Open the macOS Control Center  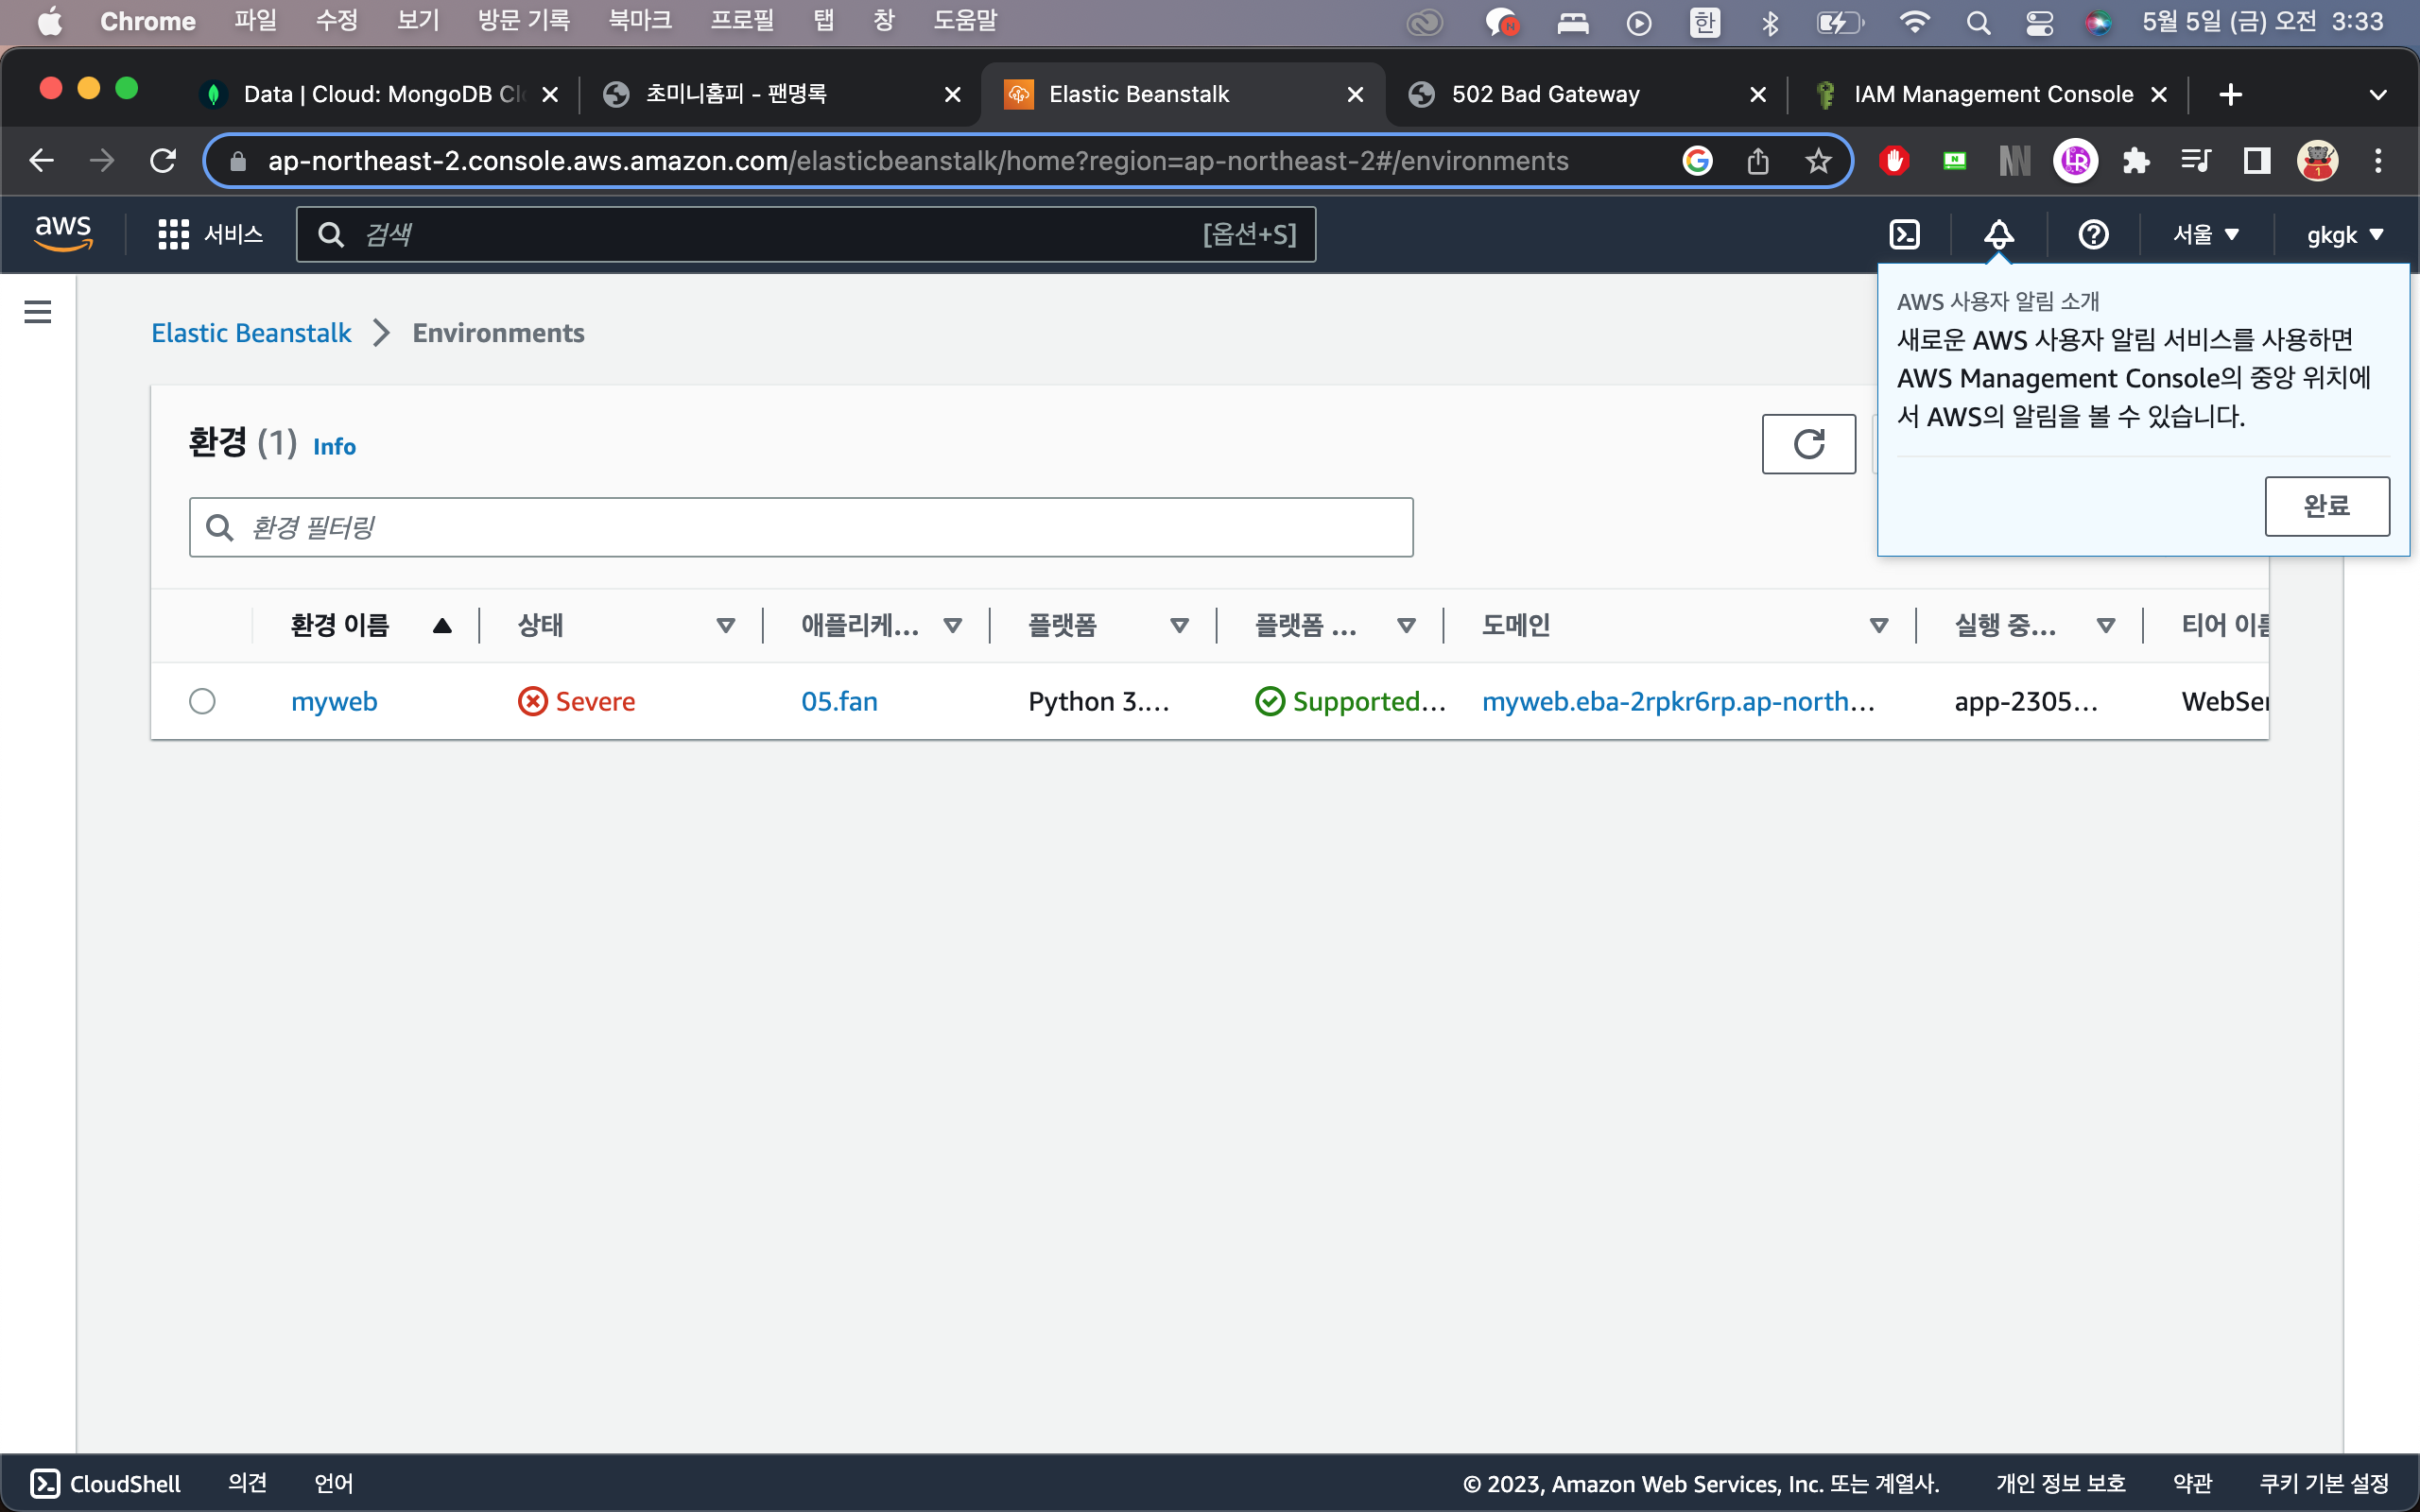pos(2039,22)
